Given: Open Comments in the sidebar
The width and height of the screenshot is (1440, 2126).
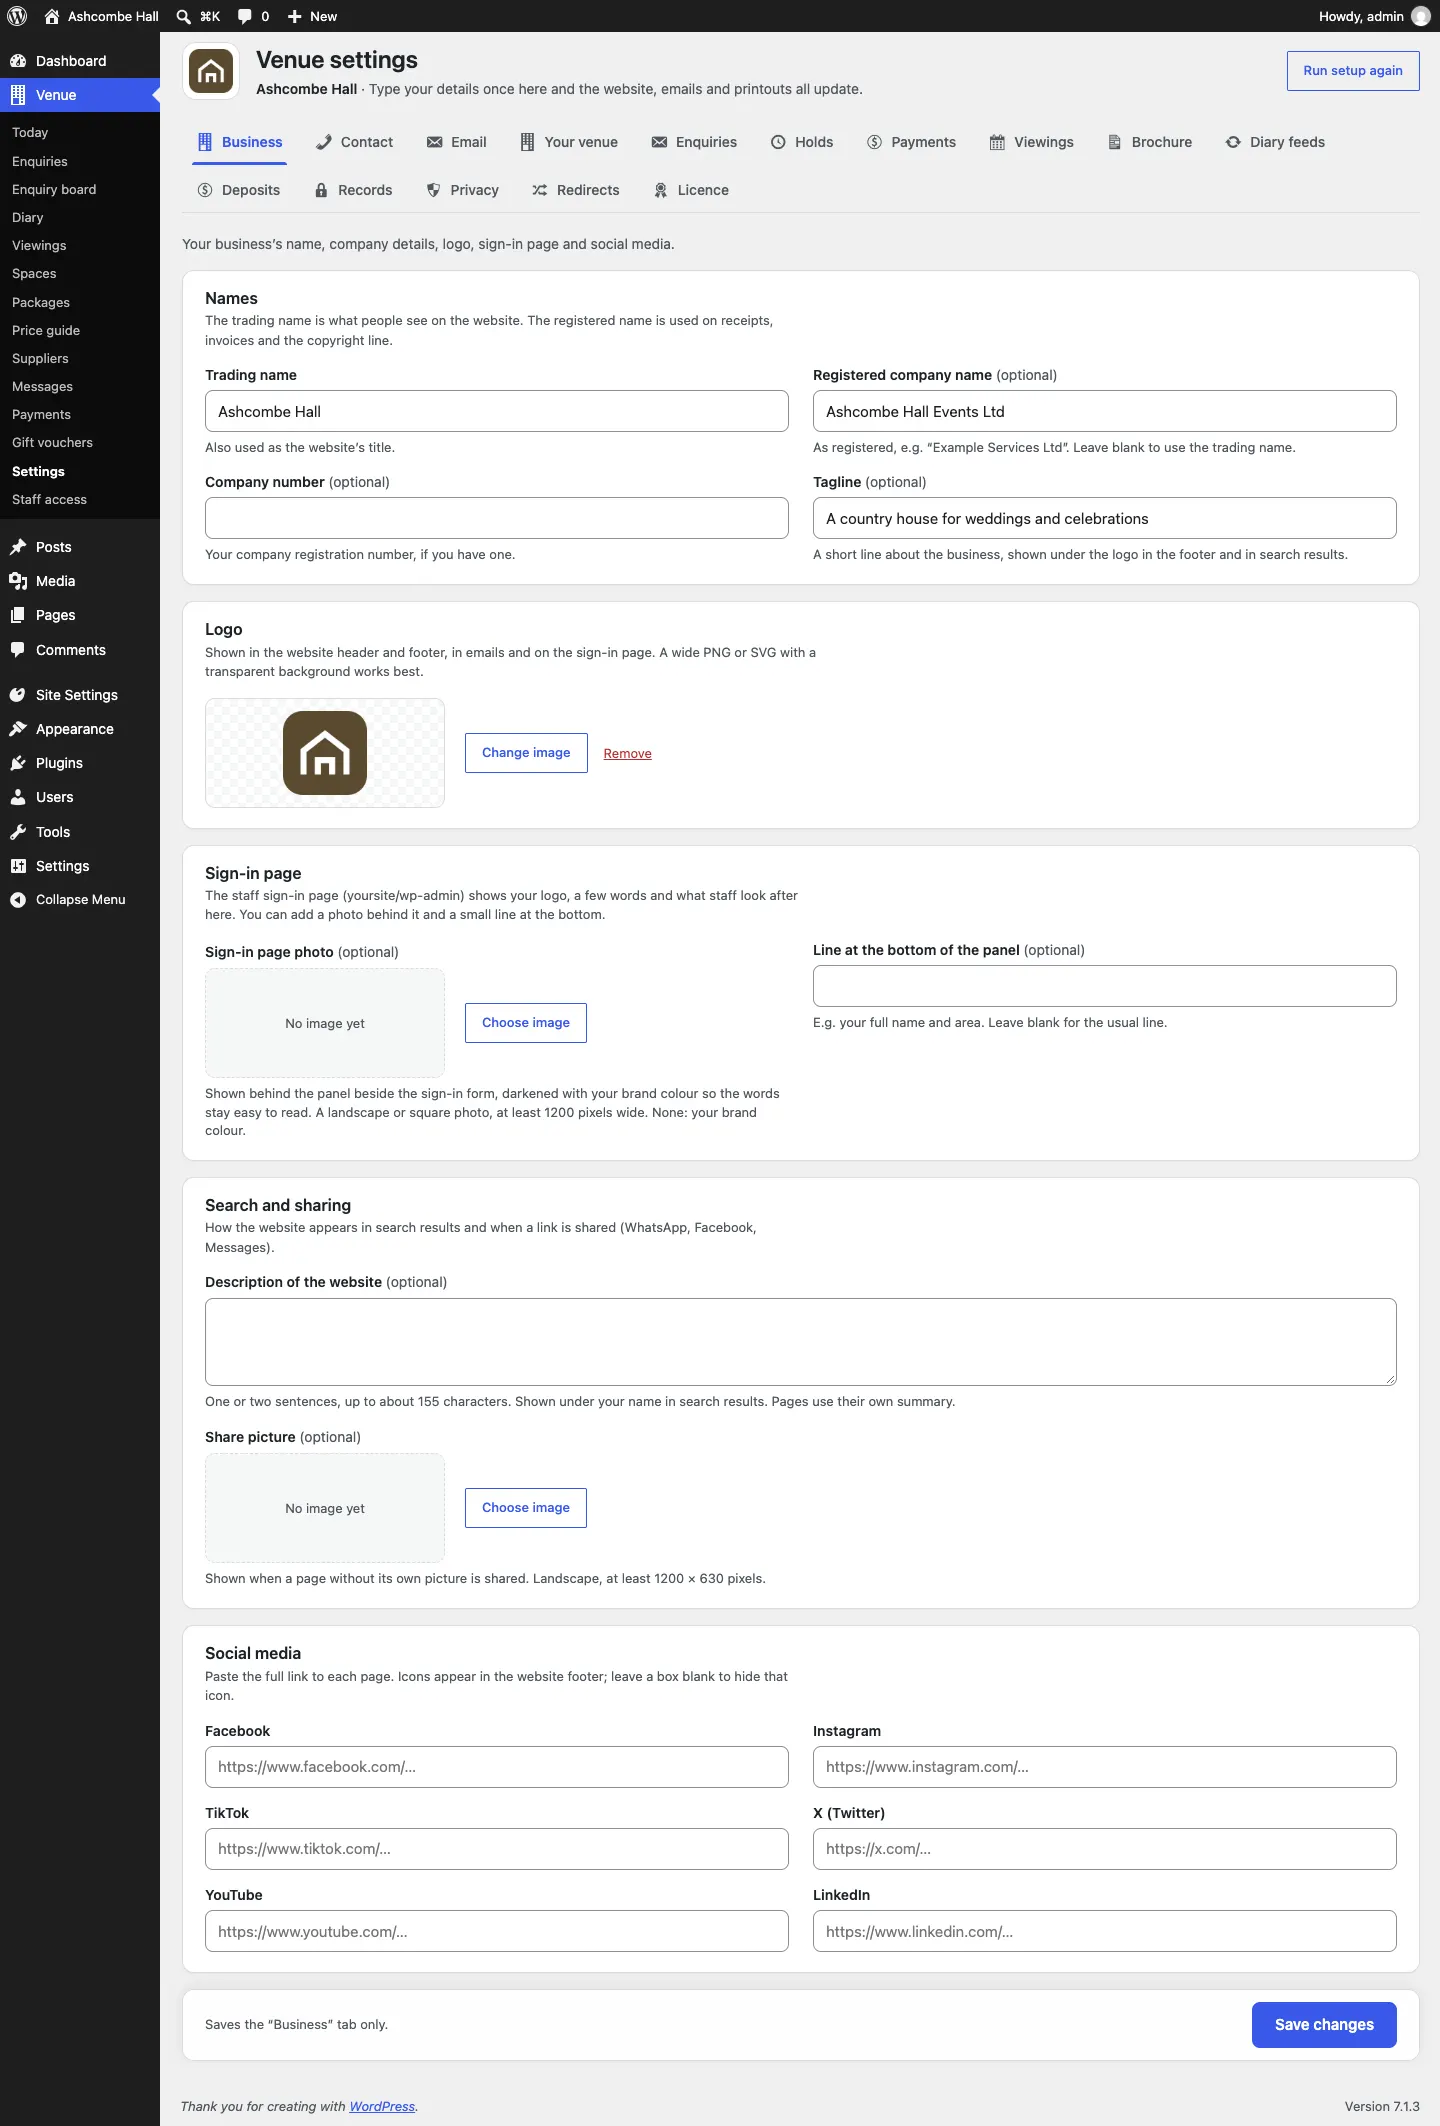Looking at the screenshot, I should [x=80, y=650].
